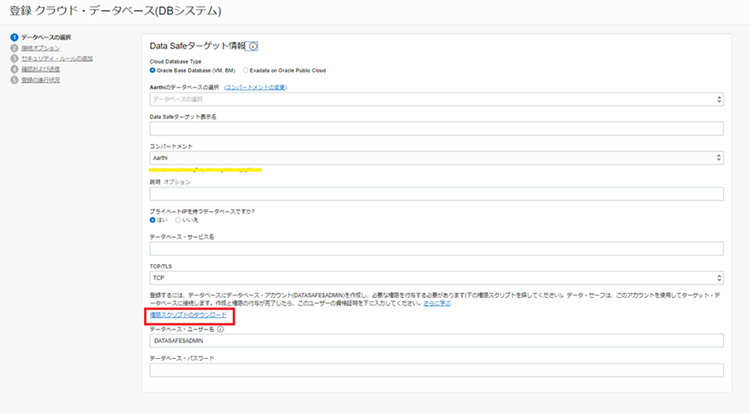
Task: Click info icon next to データベース・ユーザー名
Action: click(x=220, y=329)
